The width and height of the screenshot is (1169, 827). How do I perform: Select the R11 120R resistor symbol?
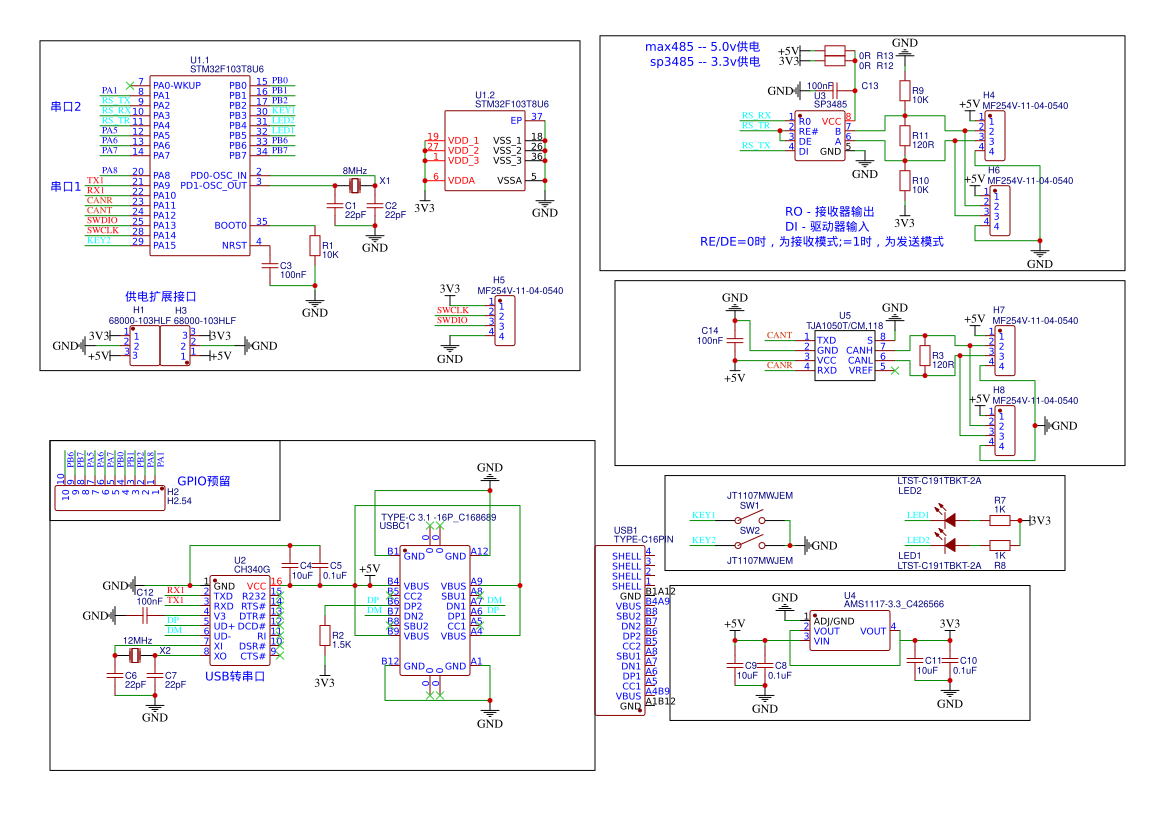click(x=905, y=135)
